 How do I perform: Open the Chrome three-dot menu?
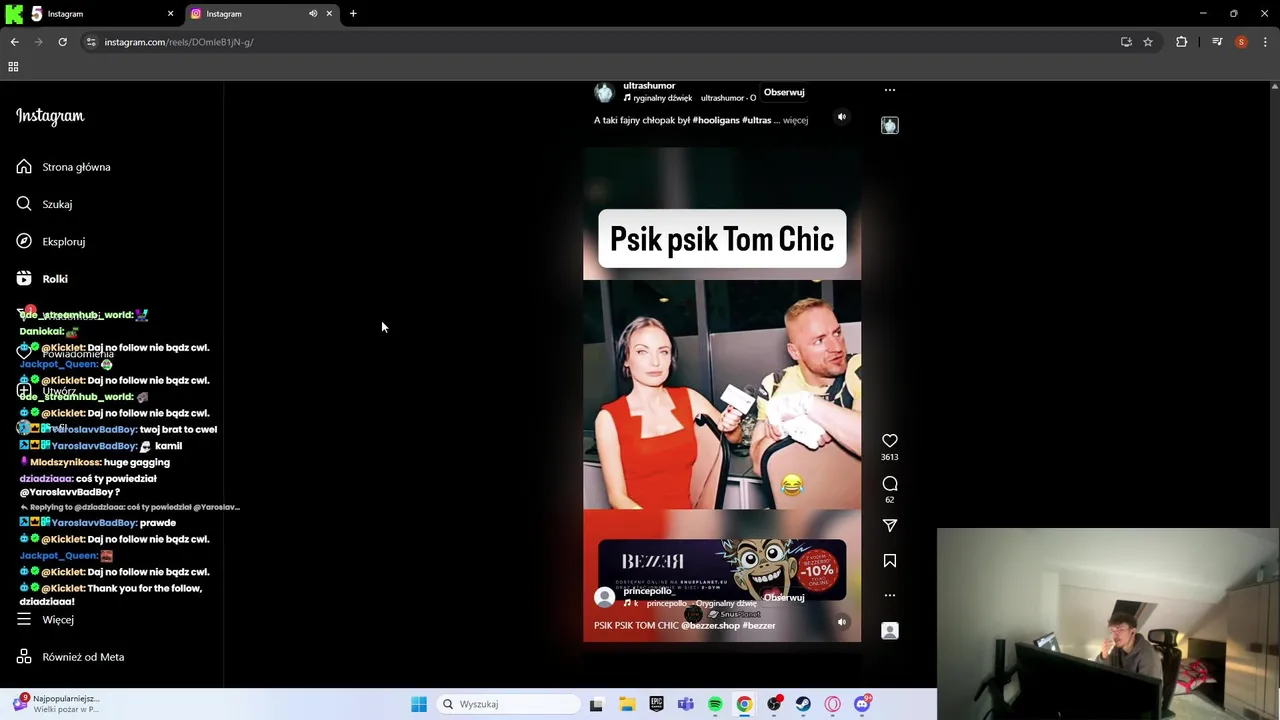coord(1265,42)
